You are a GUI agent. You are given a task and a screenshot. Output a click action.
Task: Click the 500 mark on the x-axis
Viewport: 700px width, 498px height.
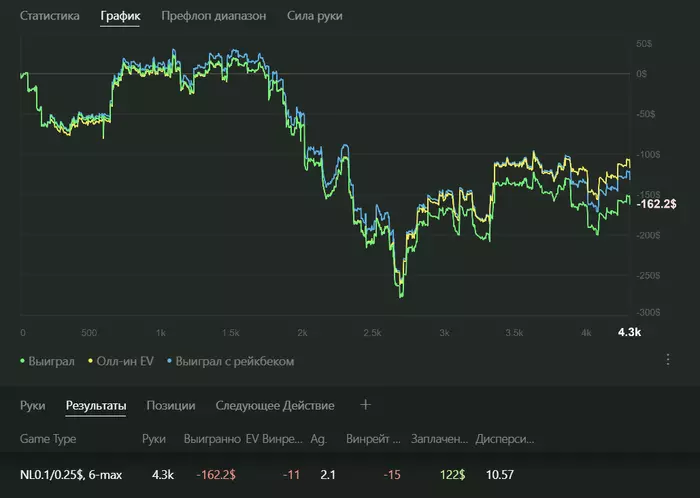[x=89, y=333]
